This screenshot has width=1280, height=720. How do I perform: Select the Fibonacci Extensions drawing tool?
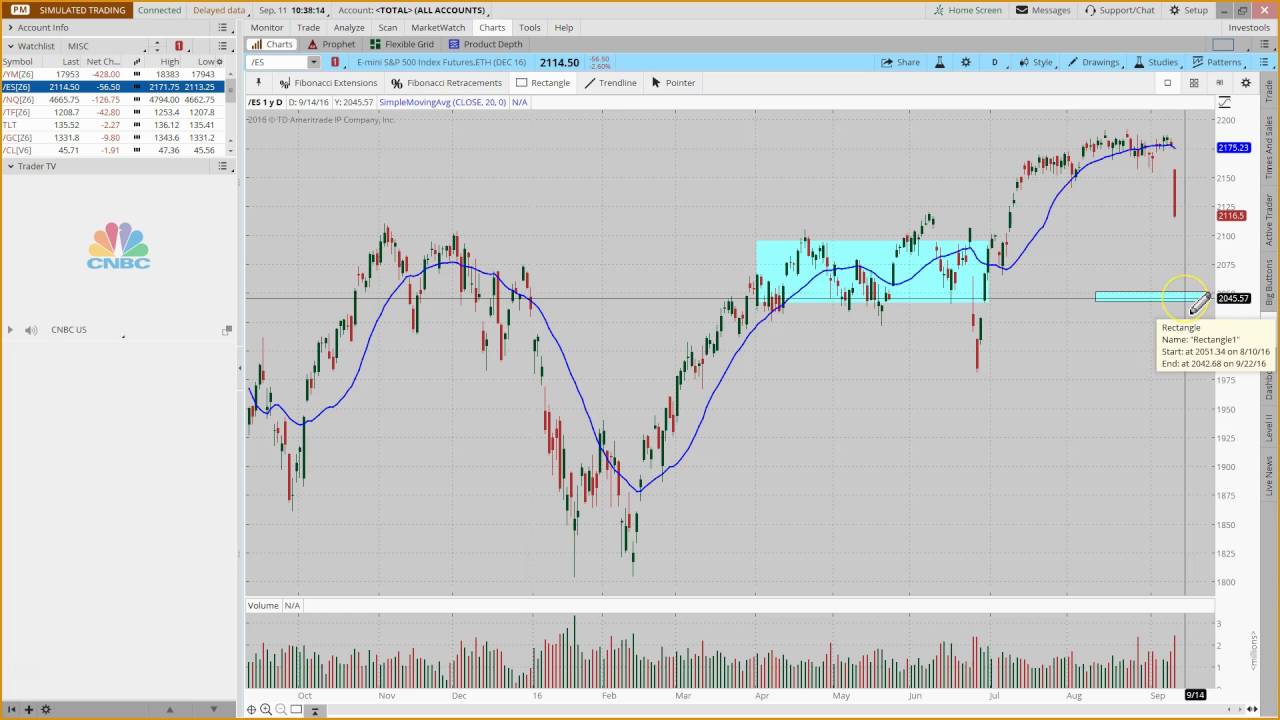coord(329,83)
